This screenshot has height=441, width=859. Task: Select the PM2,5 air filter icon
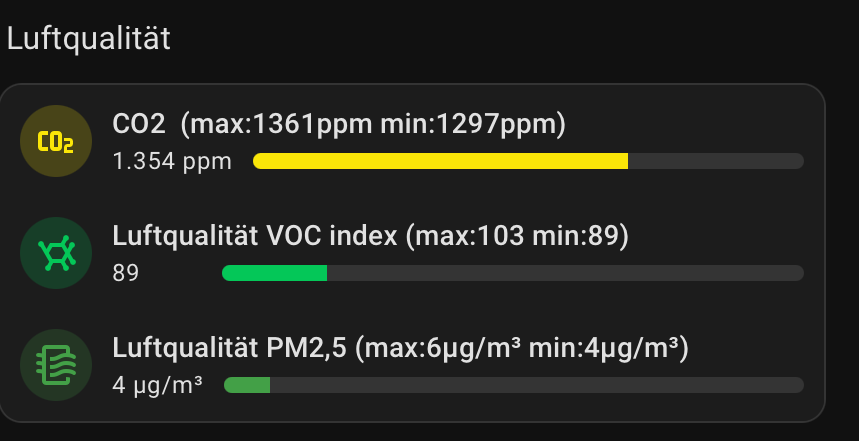click(x=56, y=365)
